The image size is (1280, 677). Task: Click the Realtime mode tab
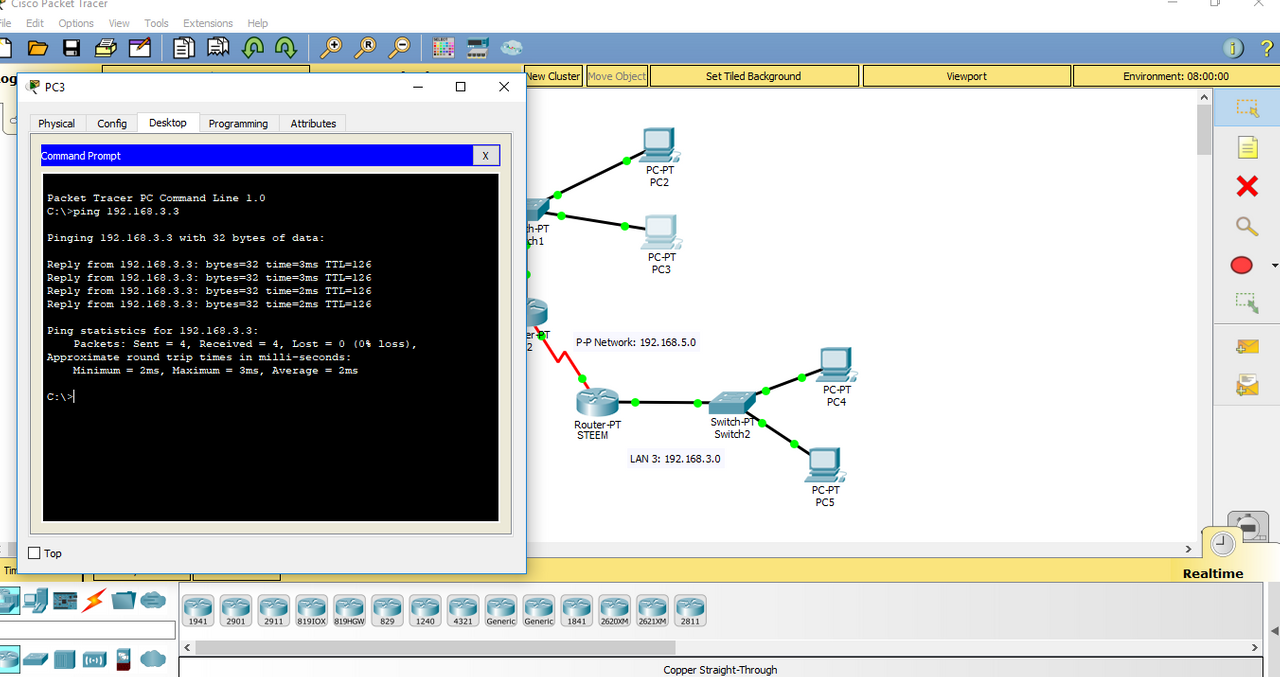click(x=1213, y=573)
